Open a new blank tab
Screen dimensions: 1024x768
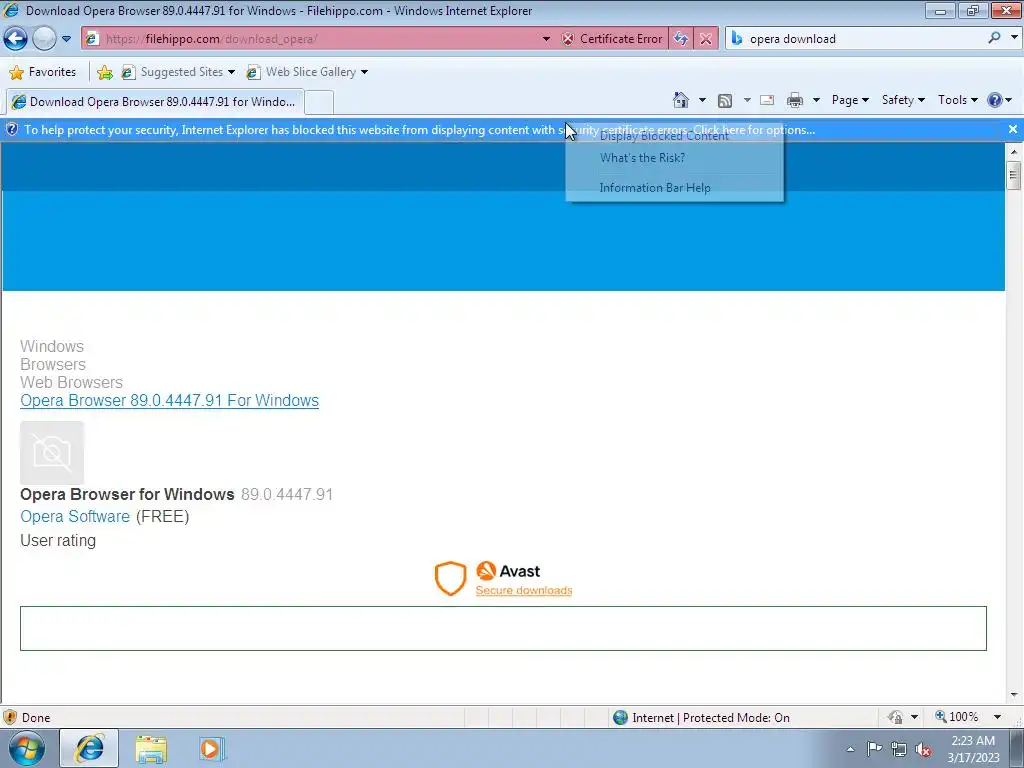click(319, 103)
